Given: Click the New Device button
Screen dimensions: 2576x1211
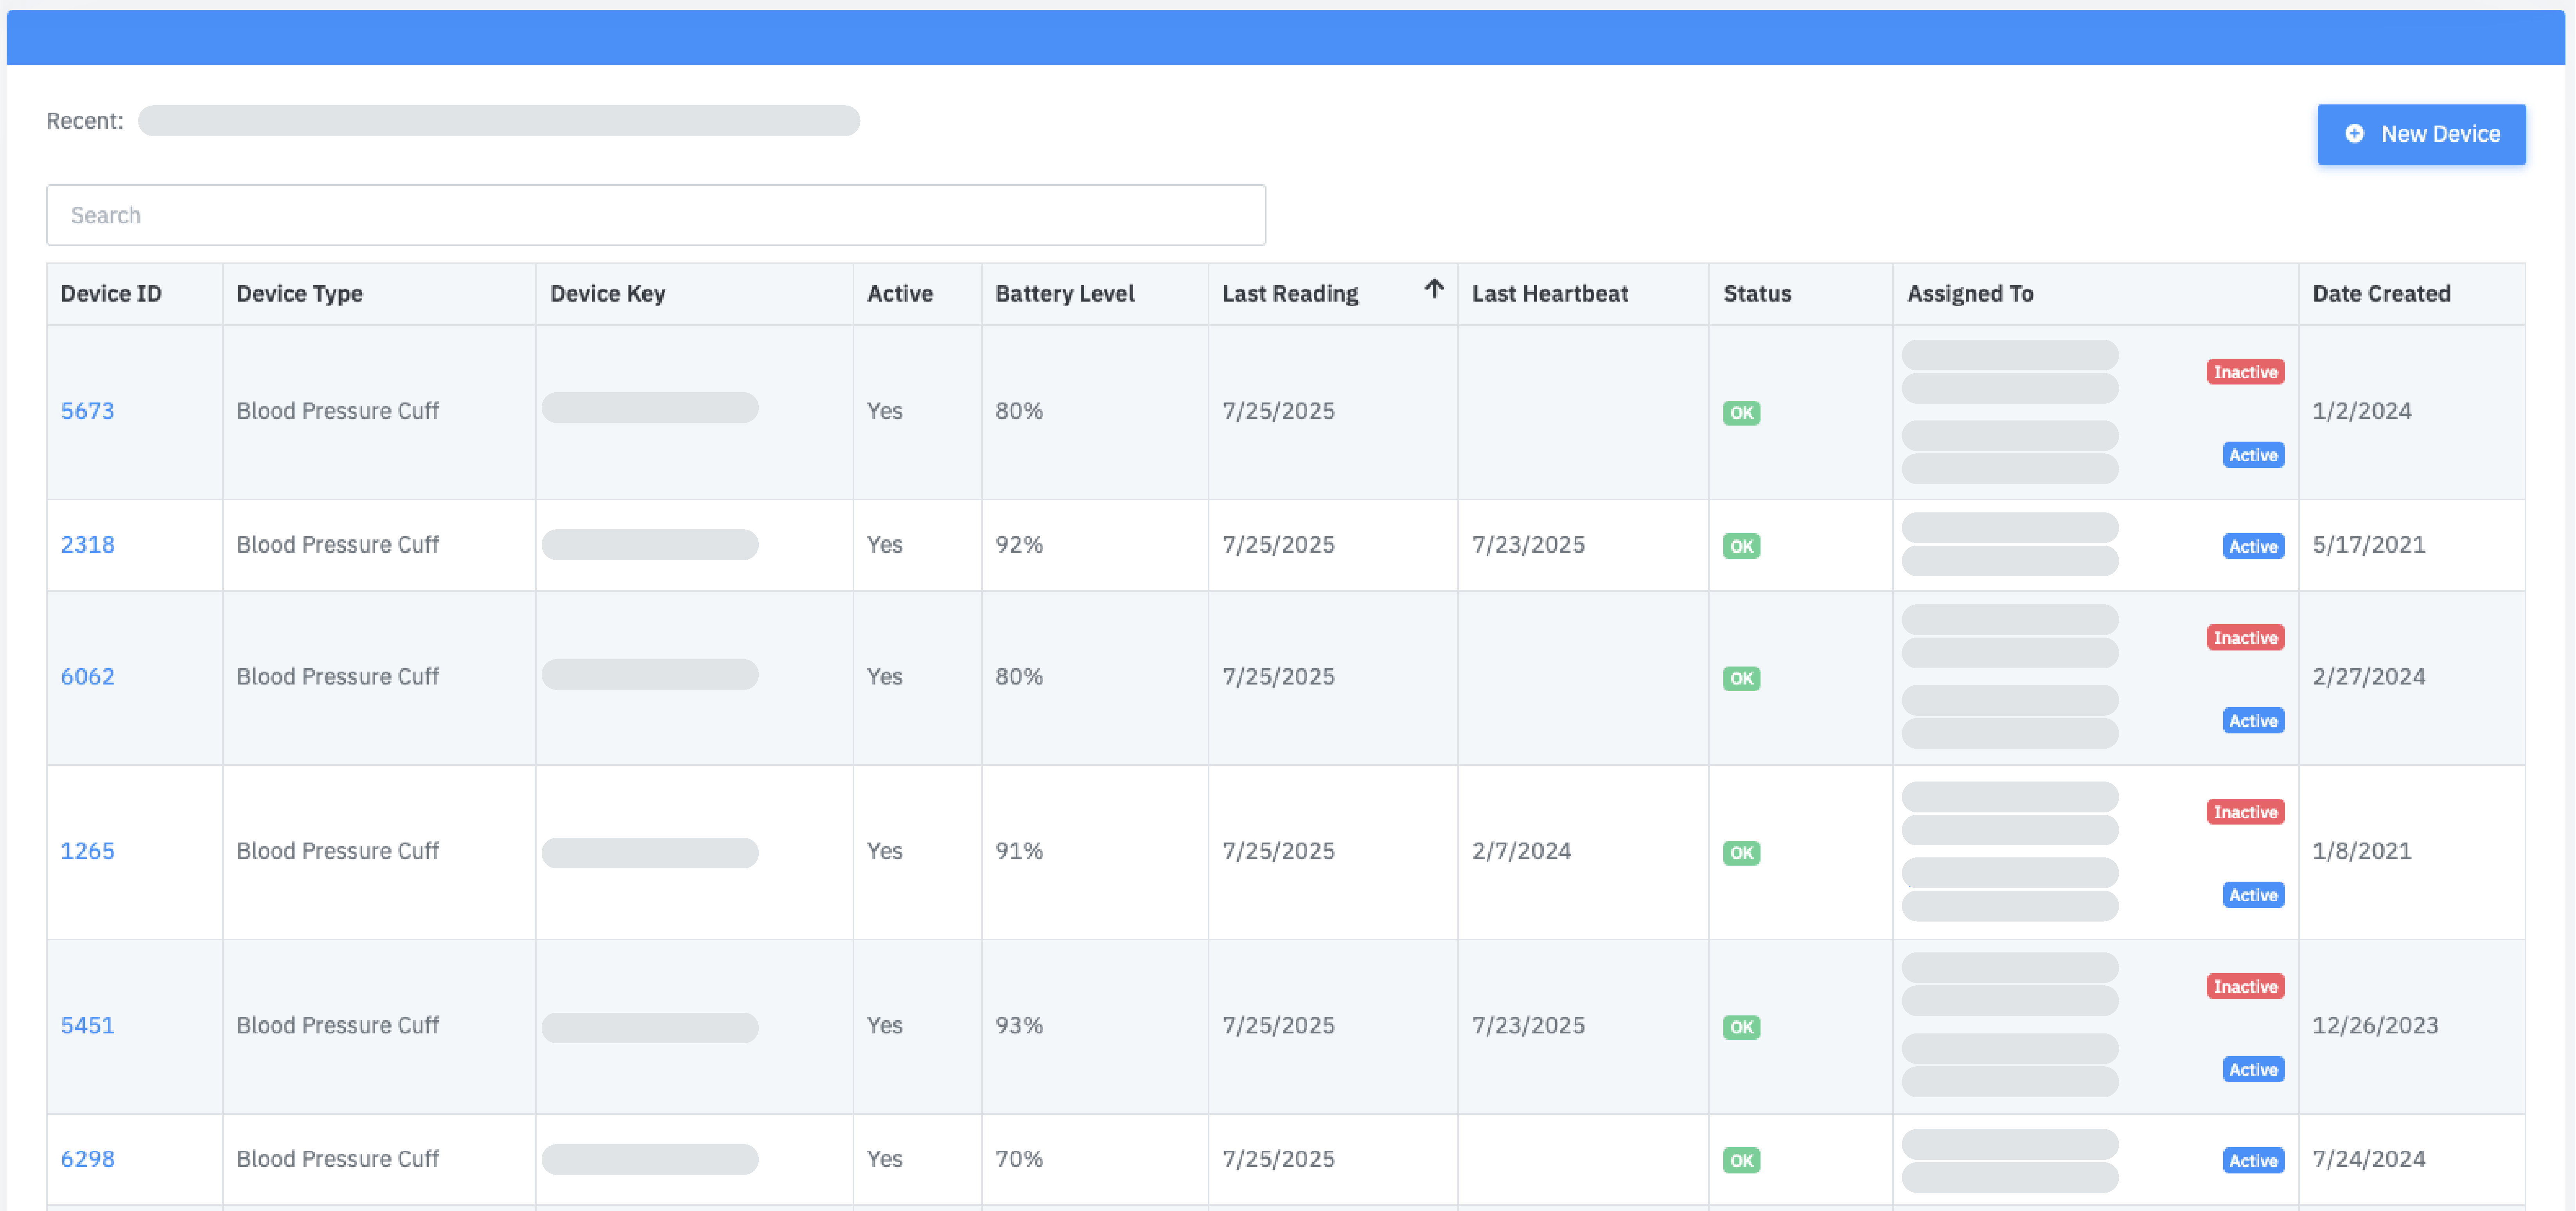Looking at the screenshot, I should 2421,134.
